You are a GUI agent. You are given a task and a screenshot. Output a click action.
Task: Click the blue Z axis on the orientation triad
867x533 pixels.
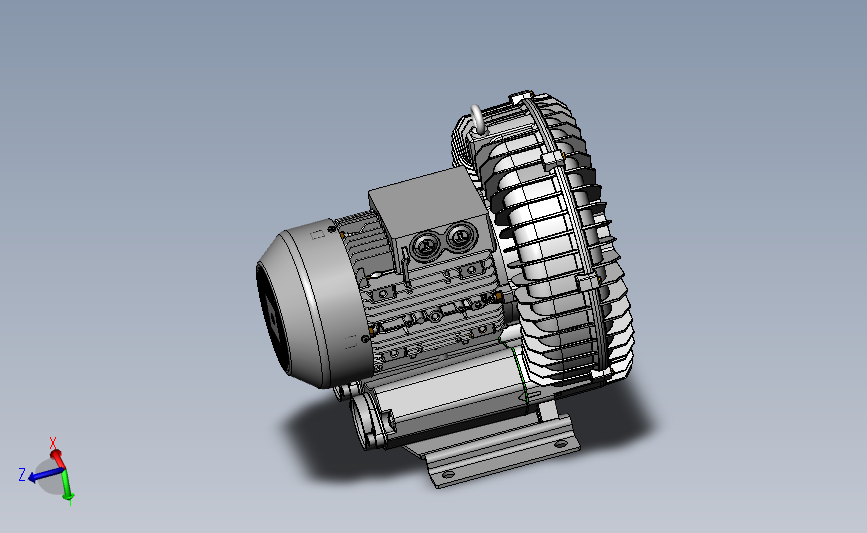coord(45,475)
